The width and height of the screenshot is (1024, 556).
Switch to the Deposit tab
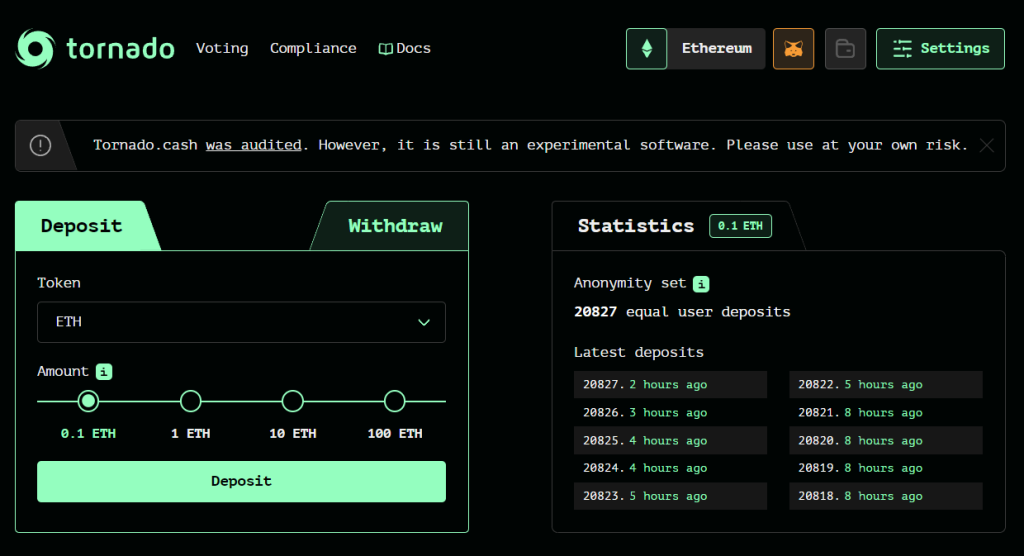[82, 226]
